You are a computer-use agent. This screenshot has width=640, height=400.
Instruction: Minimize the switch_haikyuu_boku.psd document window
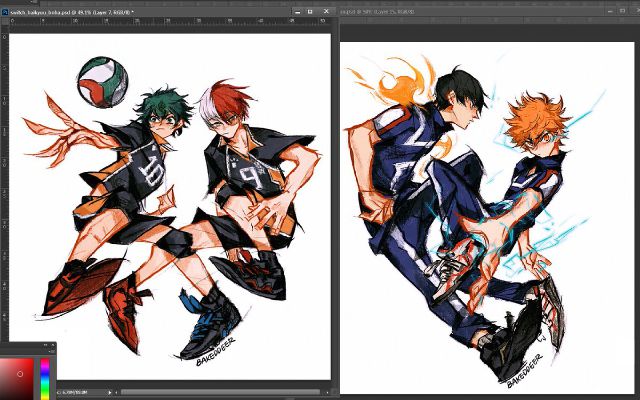(x=298, y=12)
